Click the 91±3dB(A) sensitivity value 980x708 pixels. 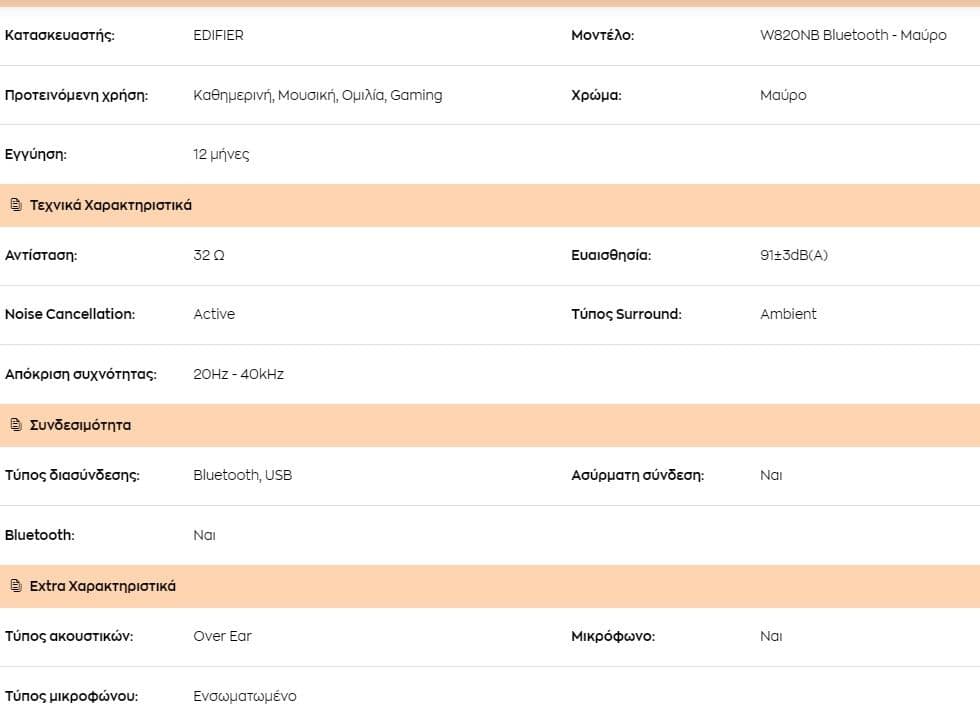pos(794,255)
